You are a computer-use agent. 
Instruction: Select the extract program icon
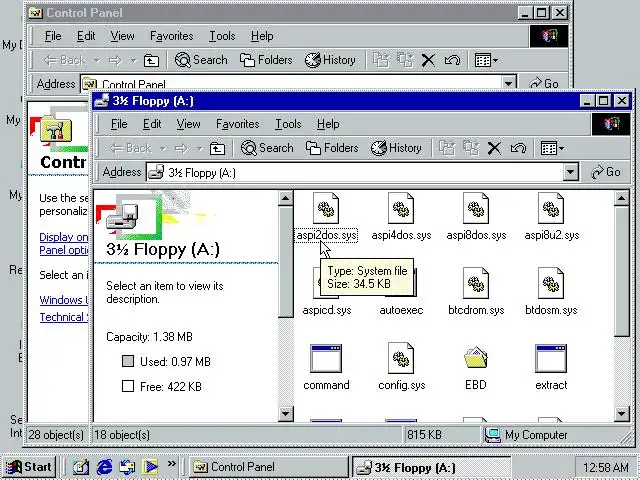point(551,358)
